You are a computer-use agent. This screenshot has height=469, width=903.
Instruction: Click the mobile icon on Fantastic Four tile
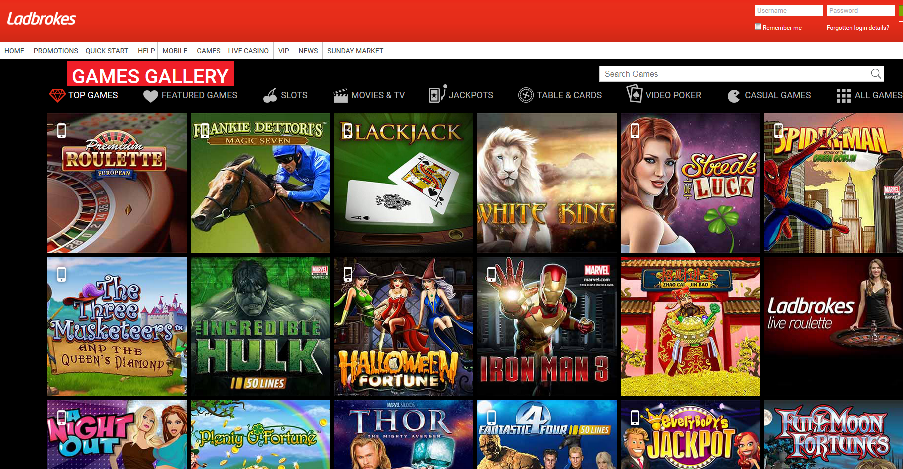(491, 418)
